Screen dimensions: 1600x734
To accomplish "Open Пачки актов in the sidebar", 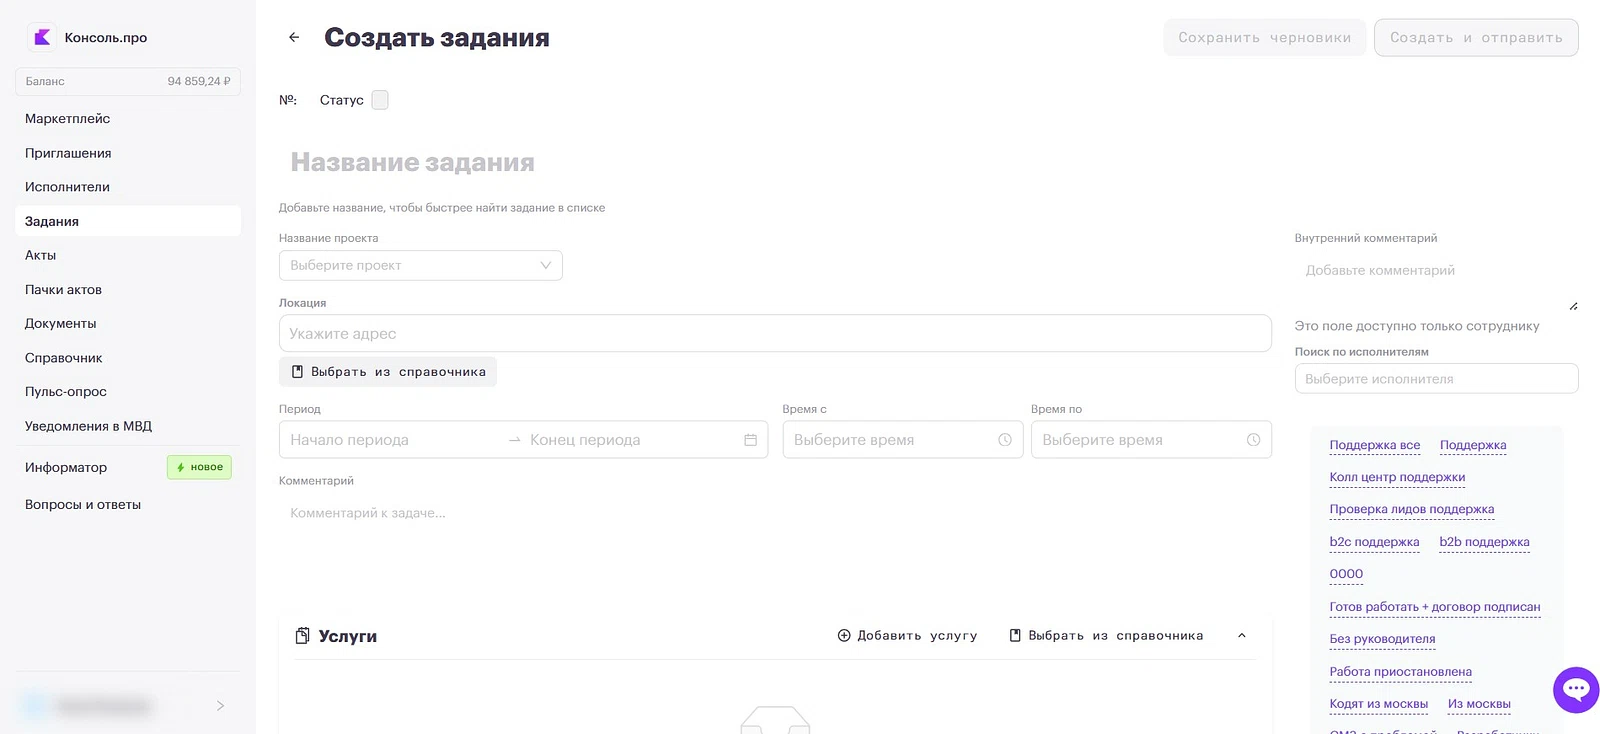I will point(128,290).
